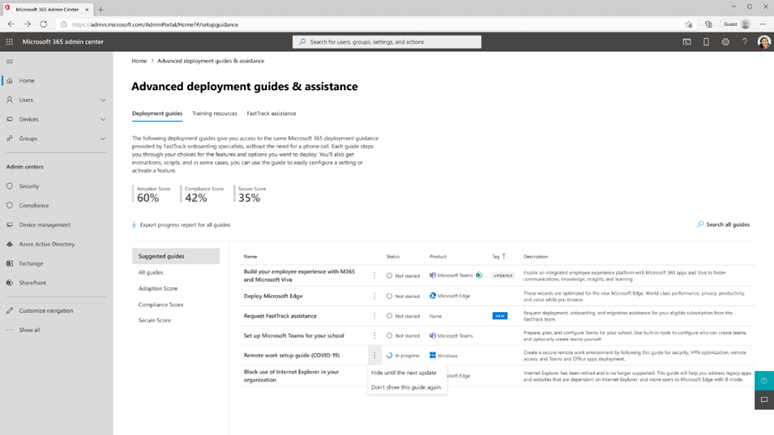The height and width of the screenshot is (435, 774).
Task: Click the feedback chat icon button
Action: [764, 400]
